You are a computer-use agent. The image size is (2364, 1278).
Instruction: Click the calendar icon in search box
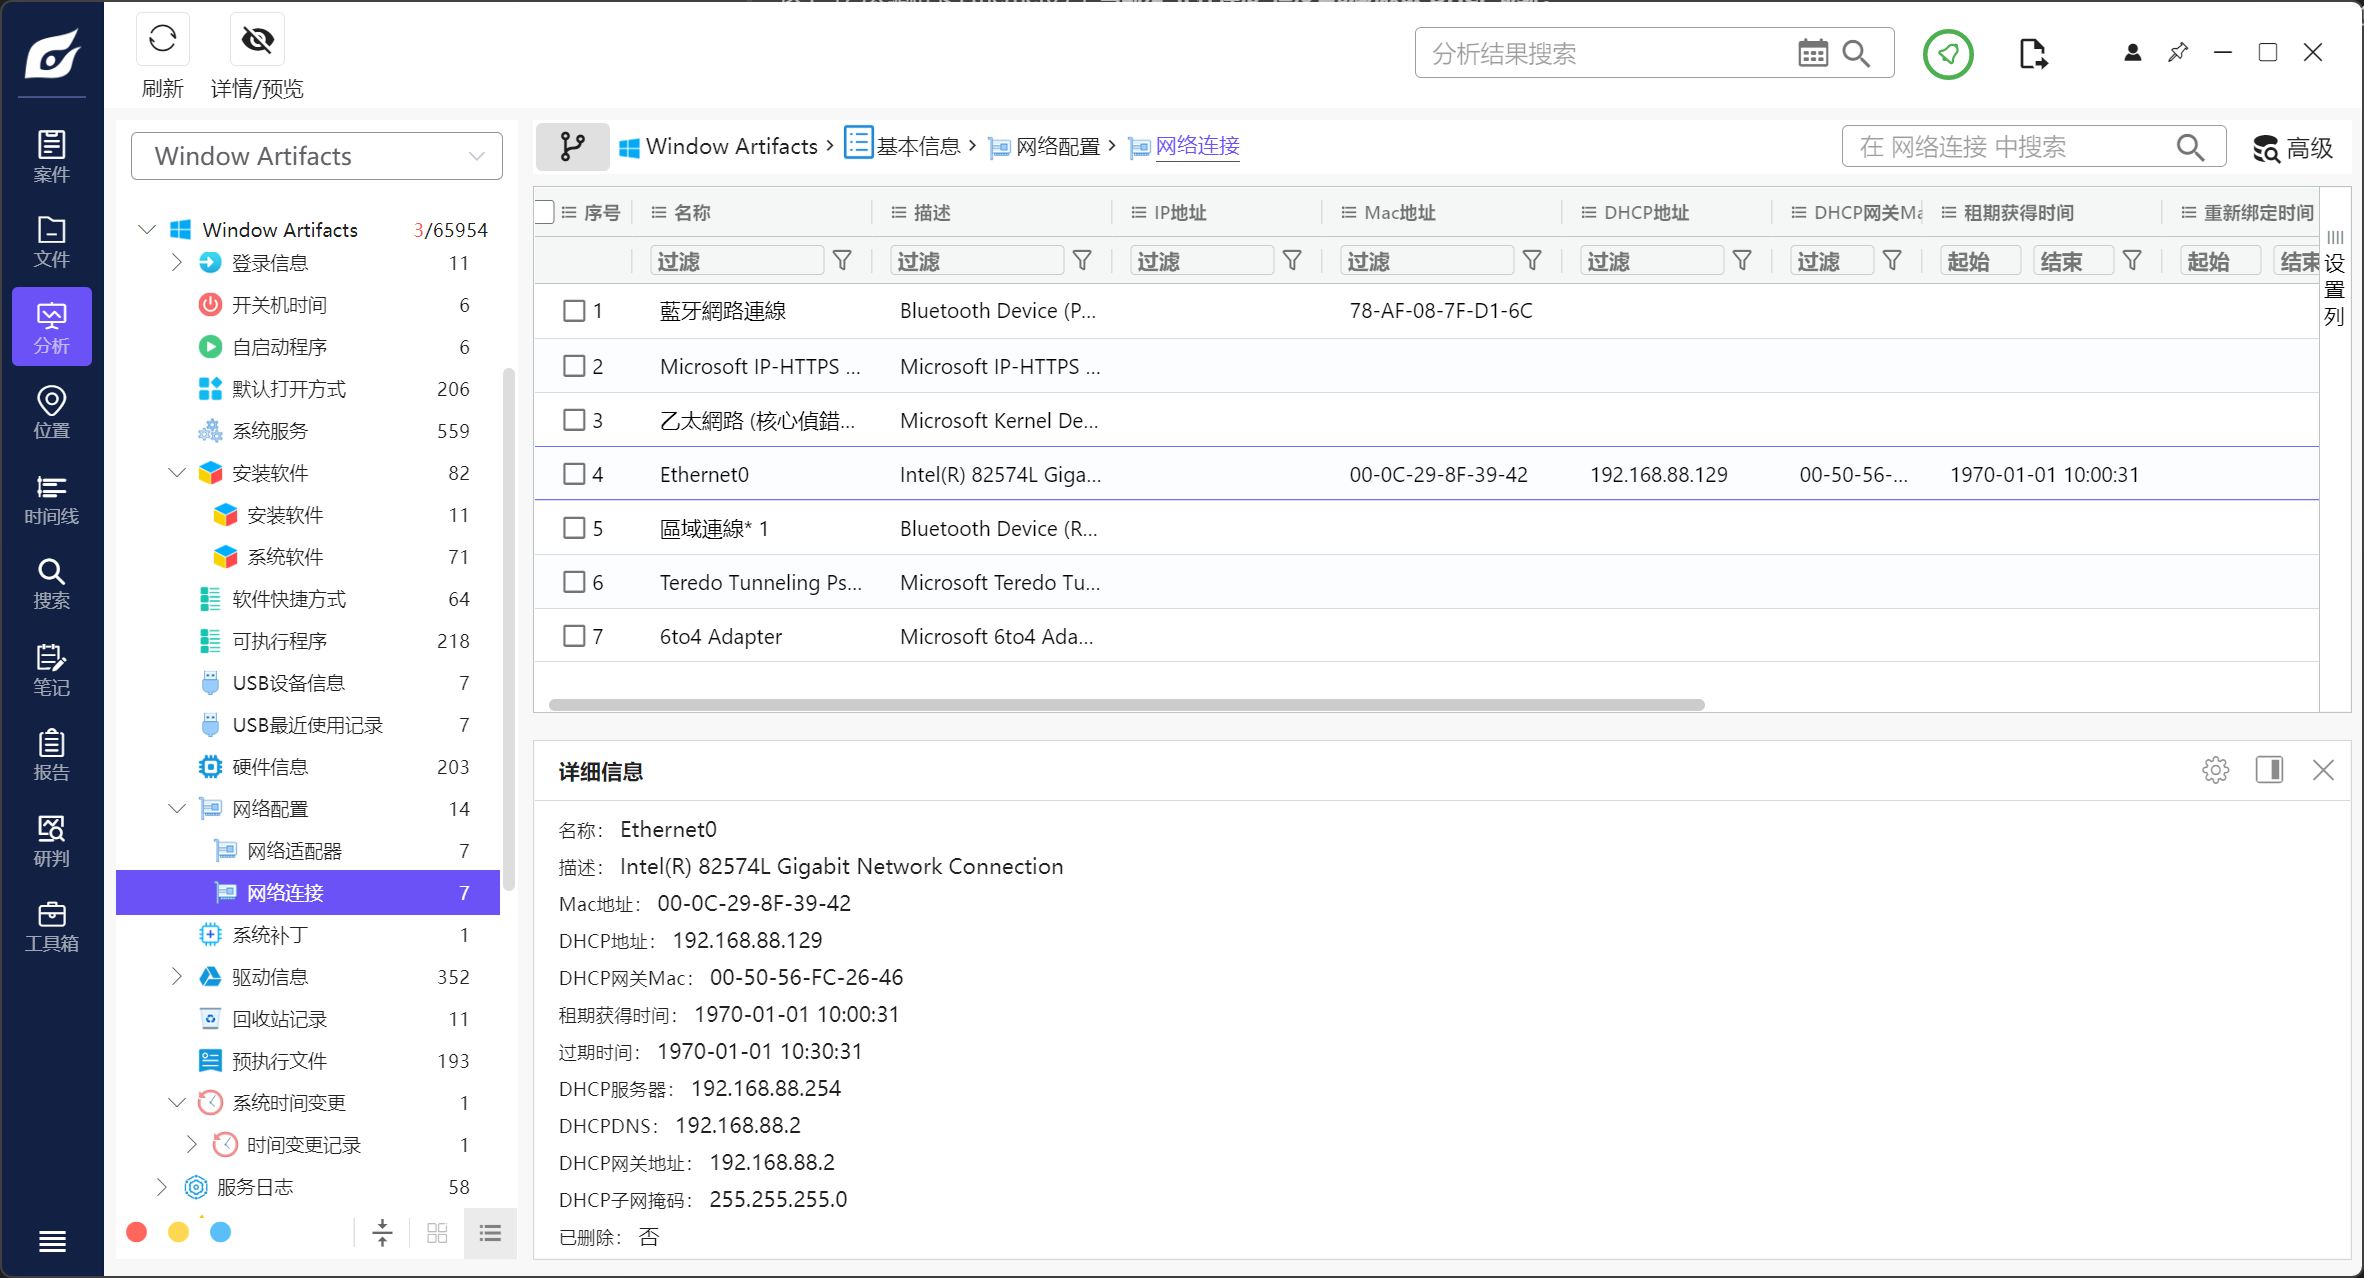pos(1812,53)
